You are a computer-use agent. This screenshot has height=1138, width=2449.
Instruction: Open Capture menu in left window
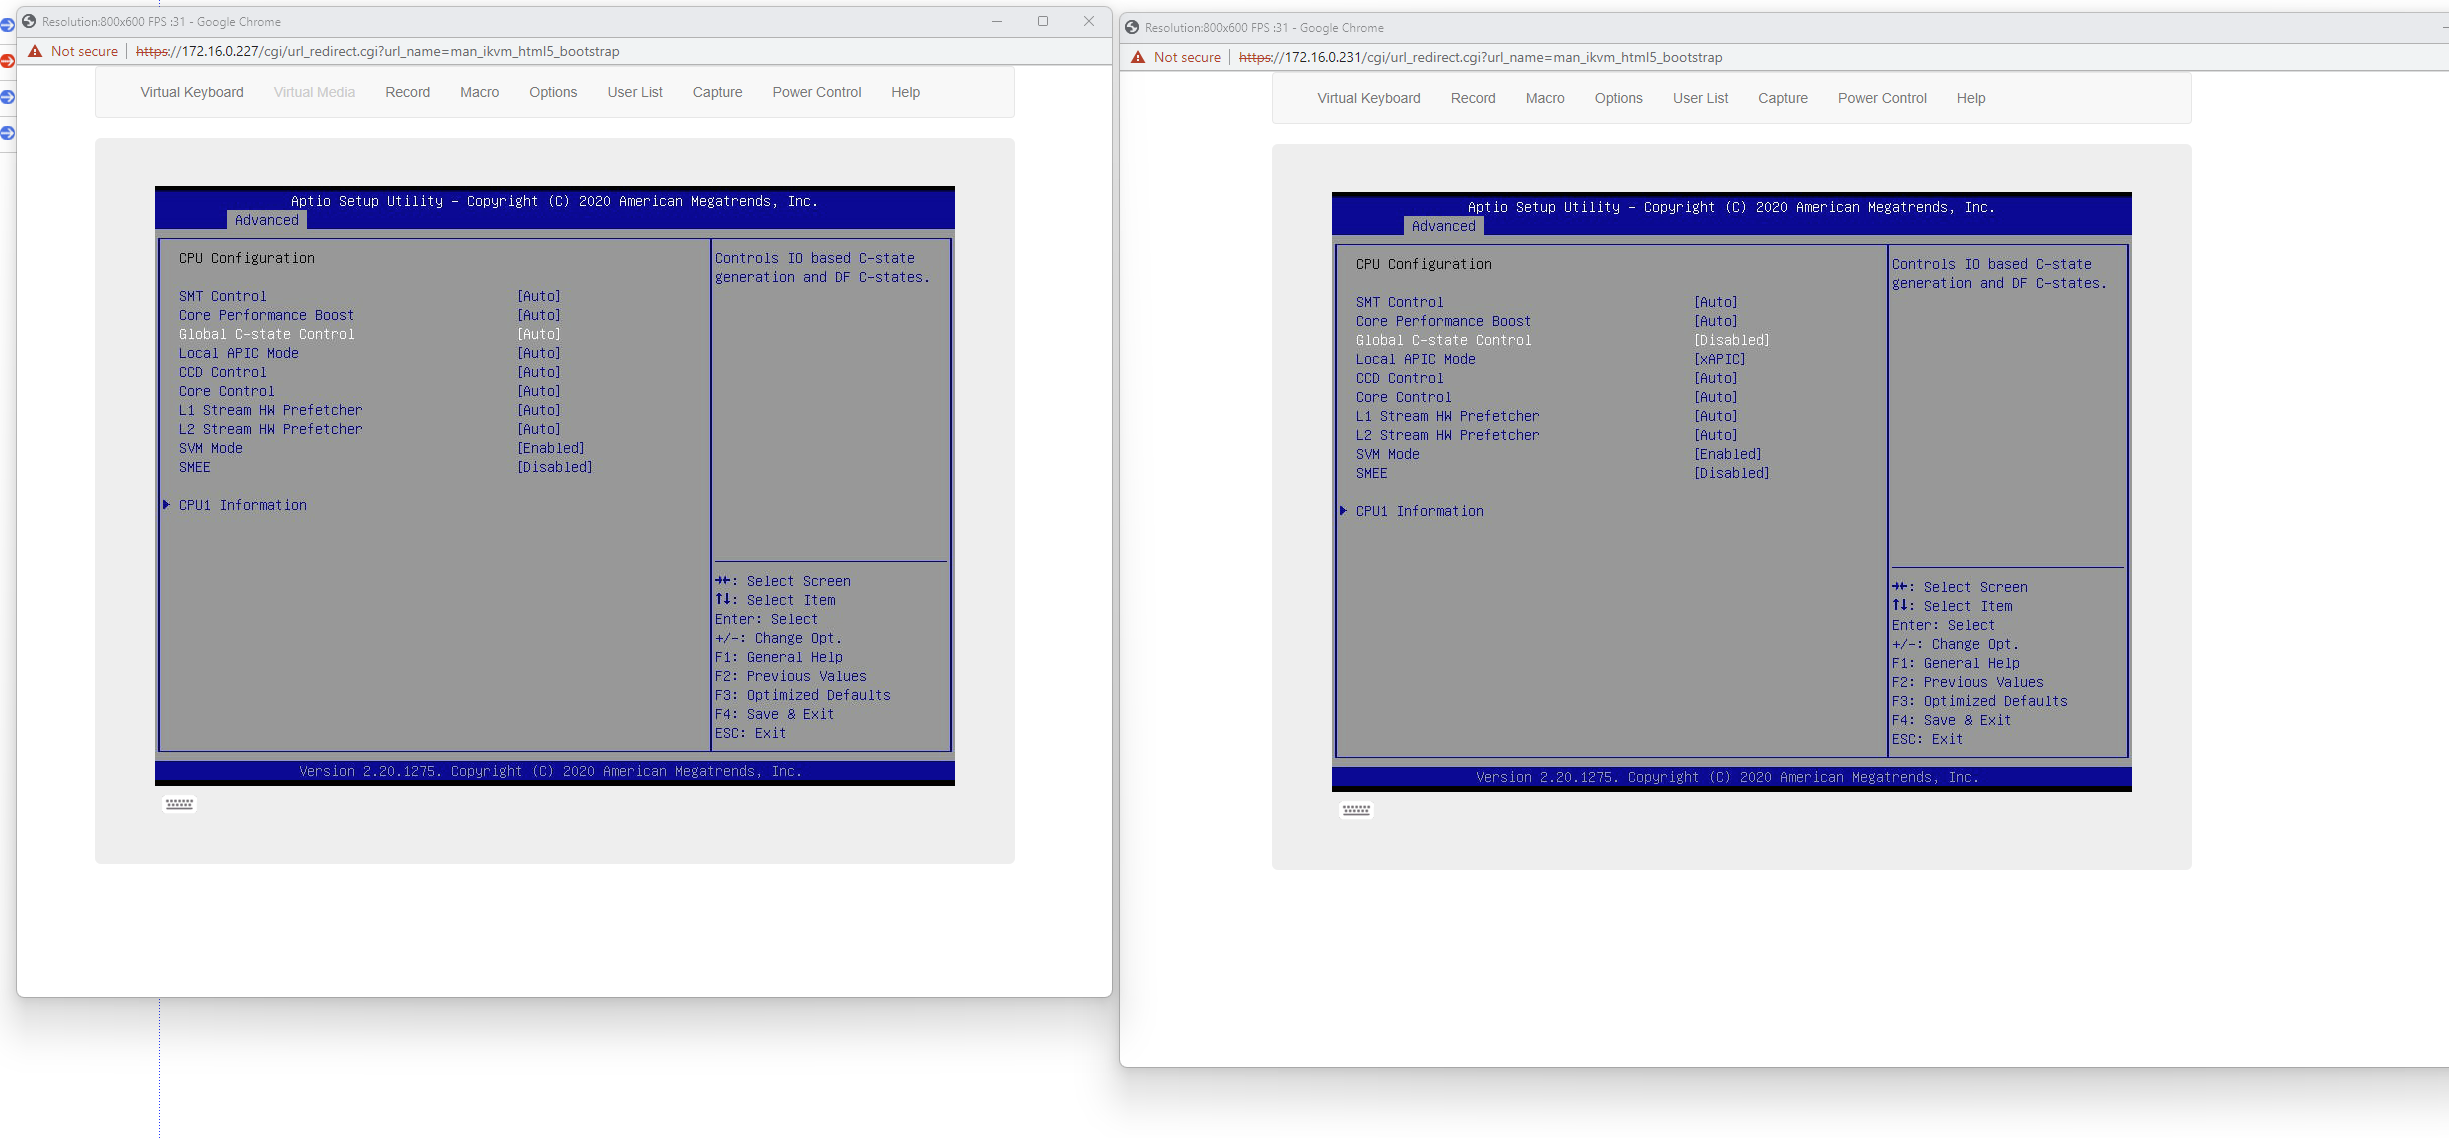tap(718, 92)
